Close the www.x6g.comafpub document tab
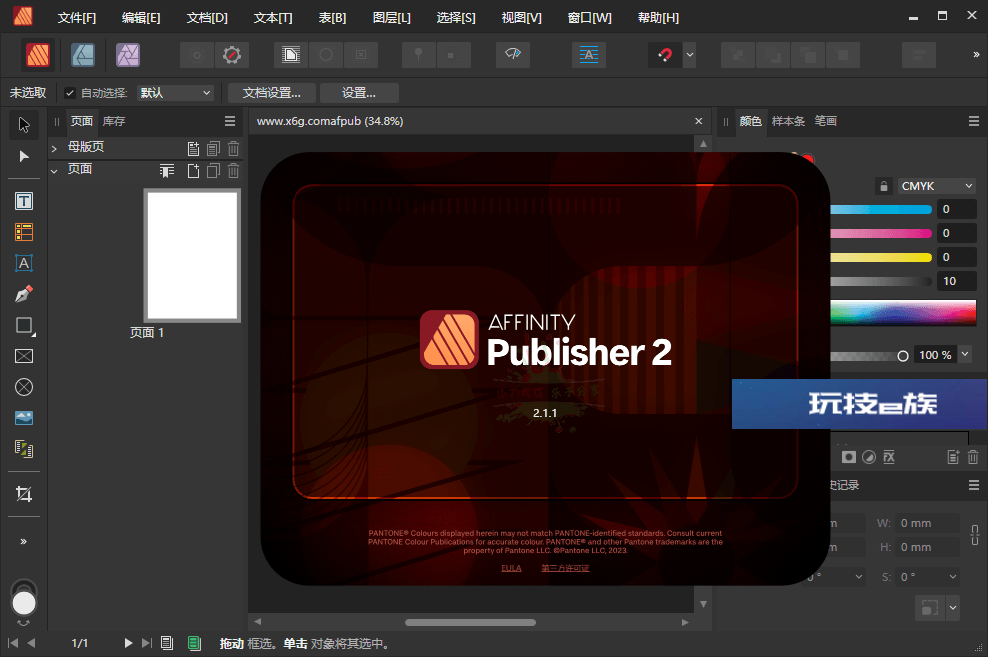The width and height of the screenshot is (988, 657). click(x=699, y=121)
